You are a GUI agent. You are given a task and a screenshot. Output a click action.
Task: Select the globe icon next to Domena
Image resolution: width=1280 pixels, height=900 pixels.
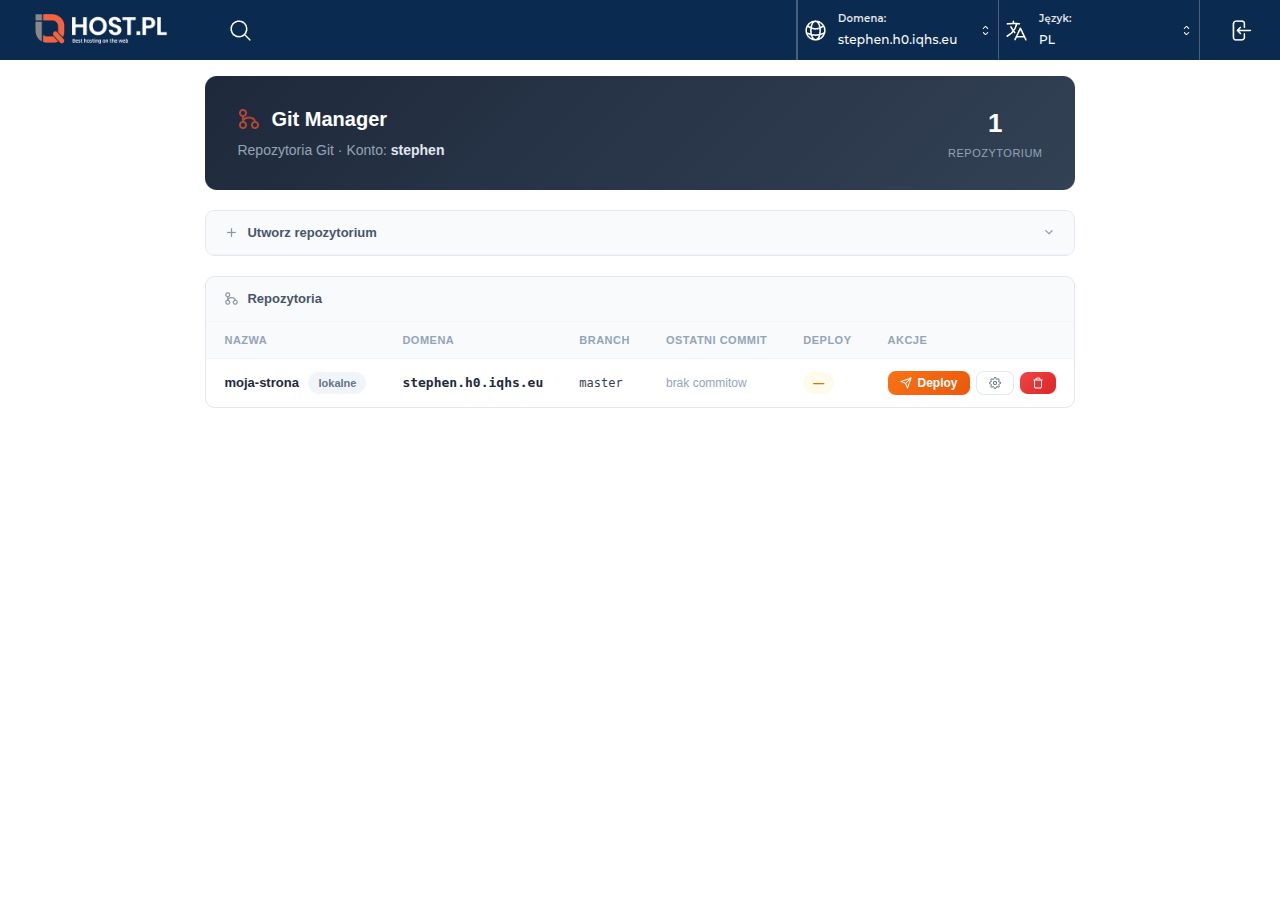[815, 30]
